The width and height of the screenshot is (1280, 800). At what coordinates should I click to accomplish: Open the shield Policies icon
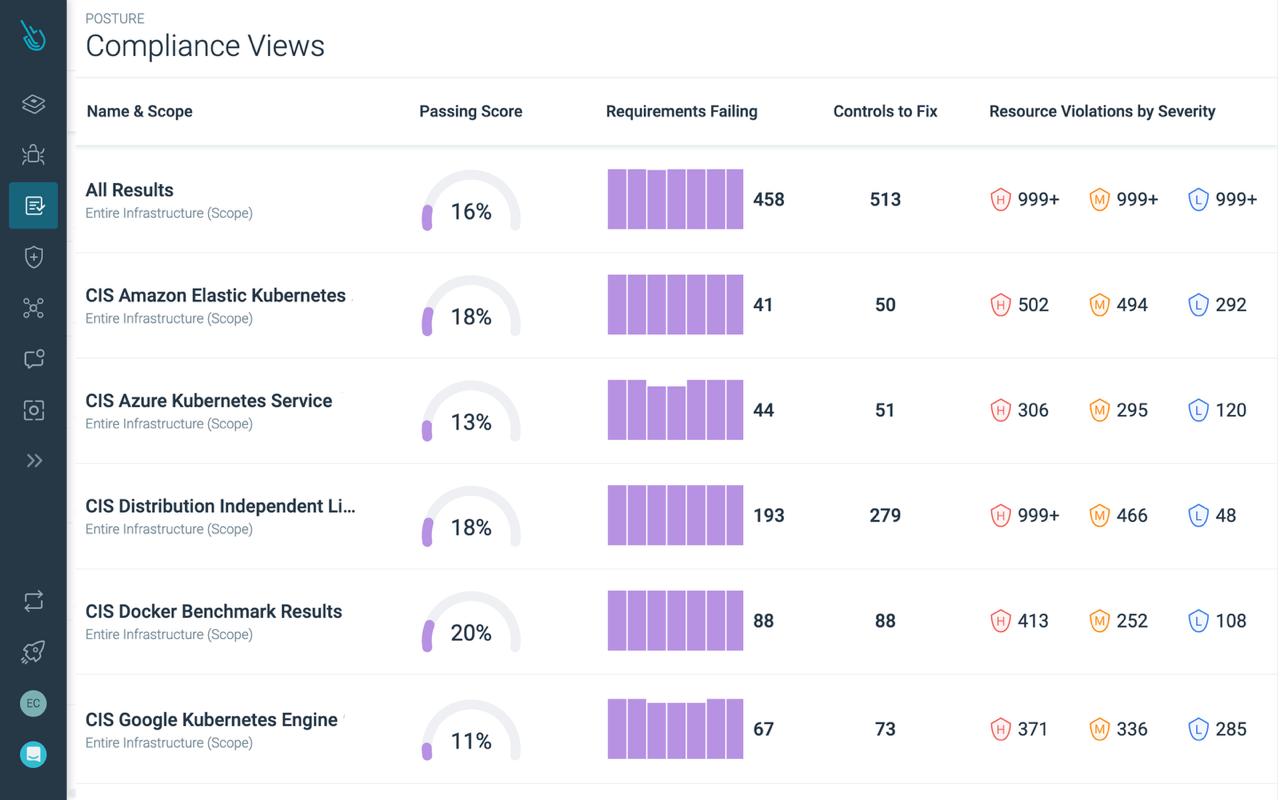click(x=33, y=256)
